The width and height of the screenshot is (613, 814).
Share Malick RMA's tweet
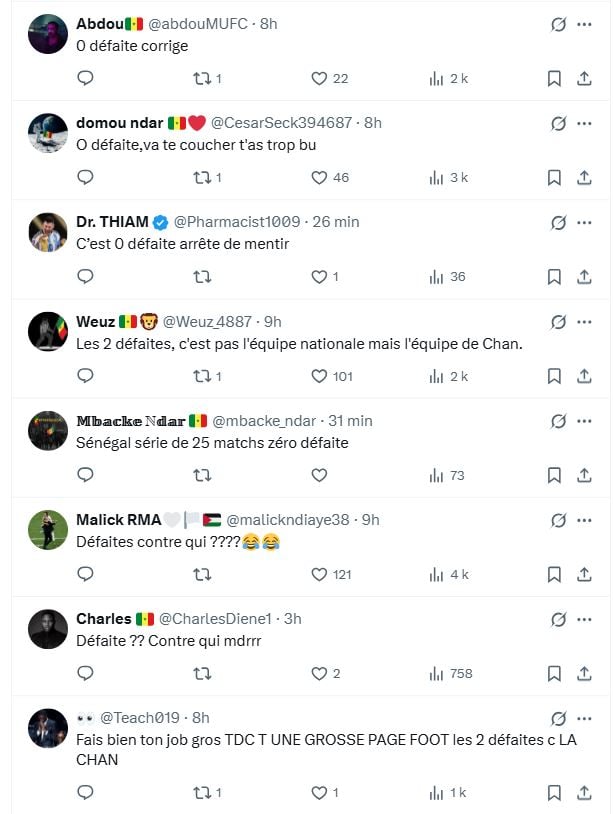pos(584,574)
